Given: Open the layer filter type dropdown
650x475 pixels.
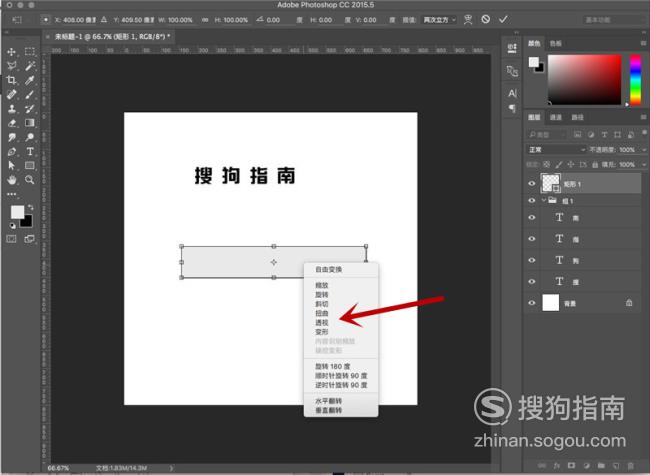Looking at the screenshot, I should (x=547, y=135).
